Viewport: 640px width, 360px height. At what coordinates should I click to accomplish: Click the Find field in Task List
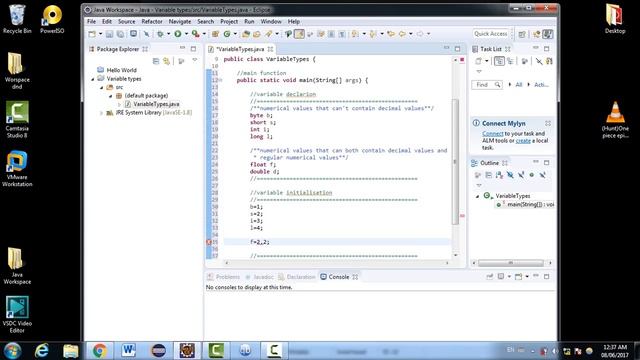[x=487, y=84]
